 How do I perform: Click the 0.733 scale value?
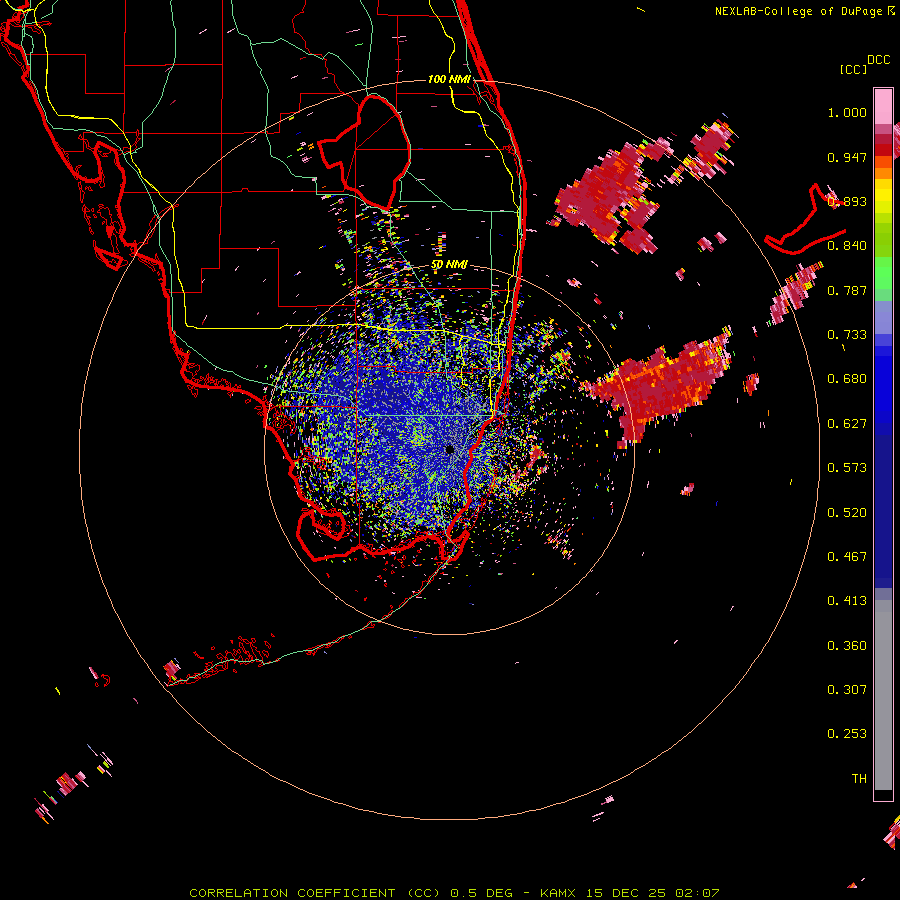(x=847, y=335)
